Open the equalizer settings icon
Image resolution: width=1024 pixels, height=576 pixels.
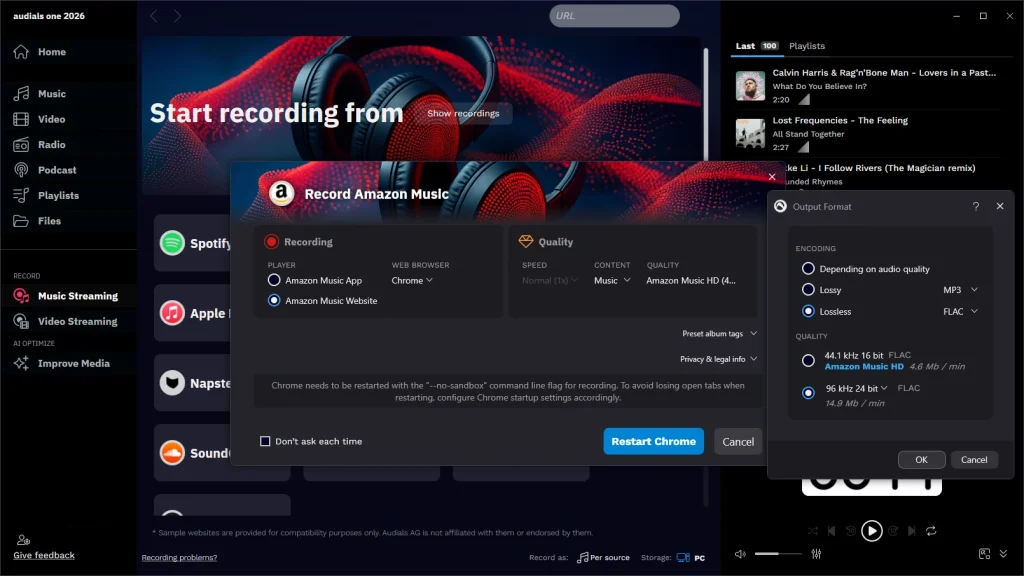pos(816,554)
